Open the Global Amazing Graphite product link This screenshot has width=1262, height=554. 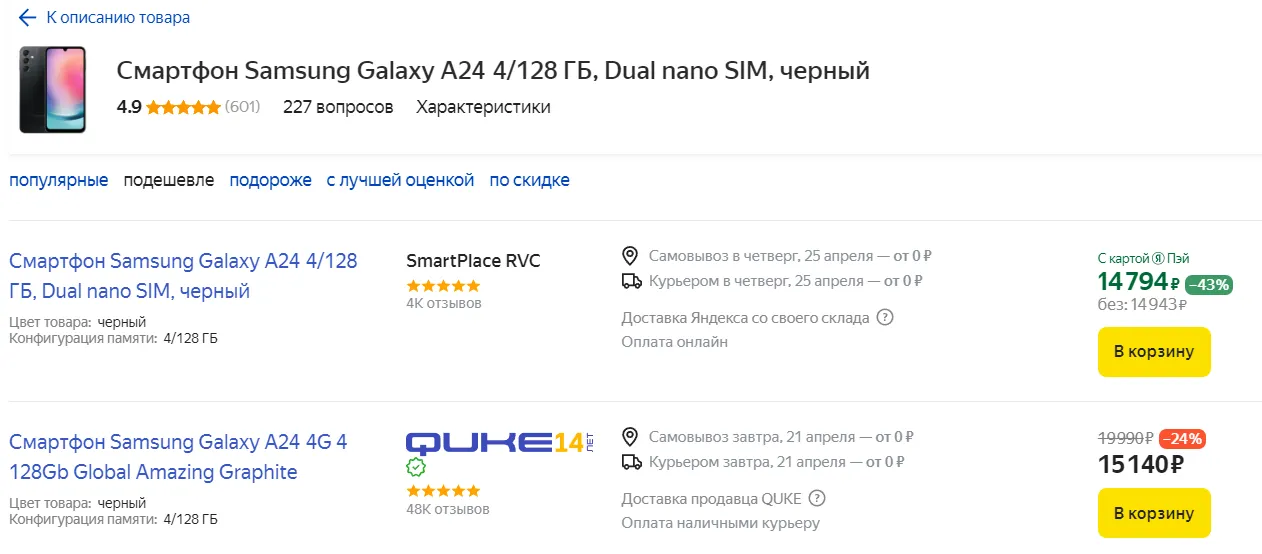point(178,457)
